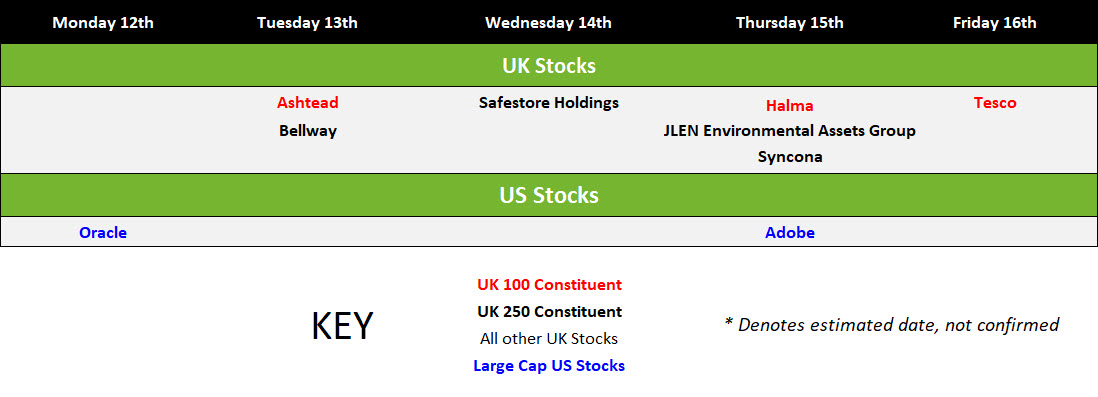Select the Adobe US stock entry

(790, 232)
